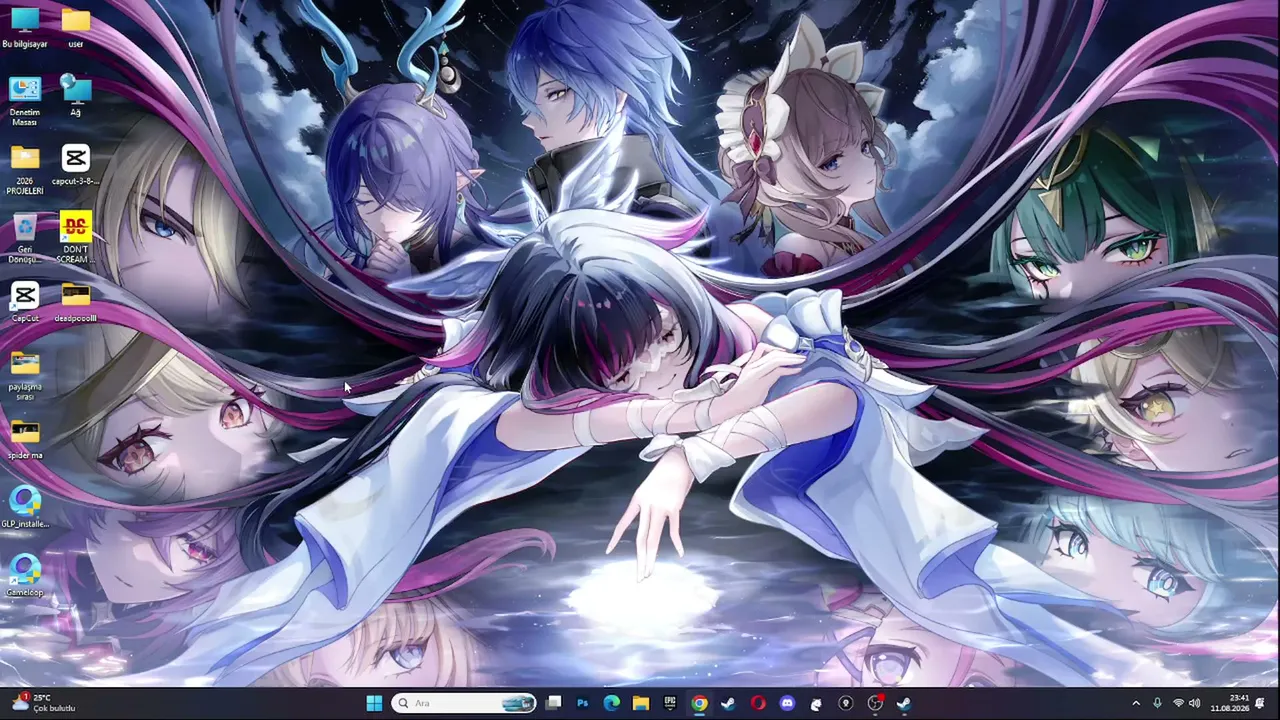Open the volume control in tray
Viewport: 1280px width, 720px height.
(1194, 703)
